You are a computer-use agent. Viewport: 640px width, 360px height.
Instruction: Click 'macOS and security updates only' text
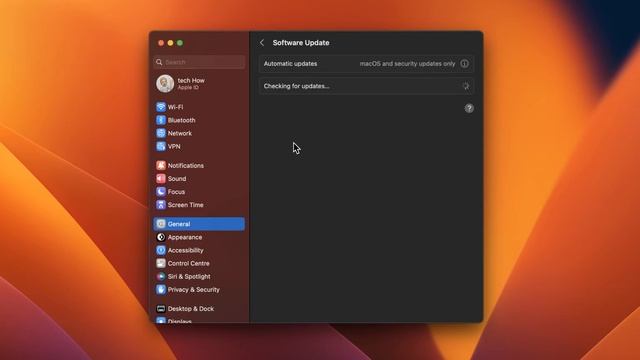click(407, 64)
